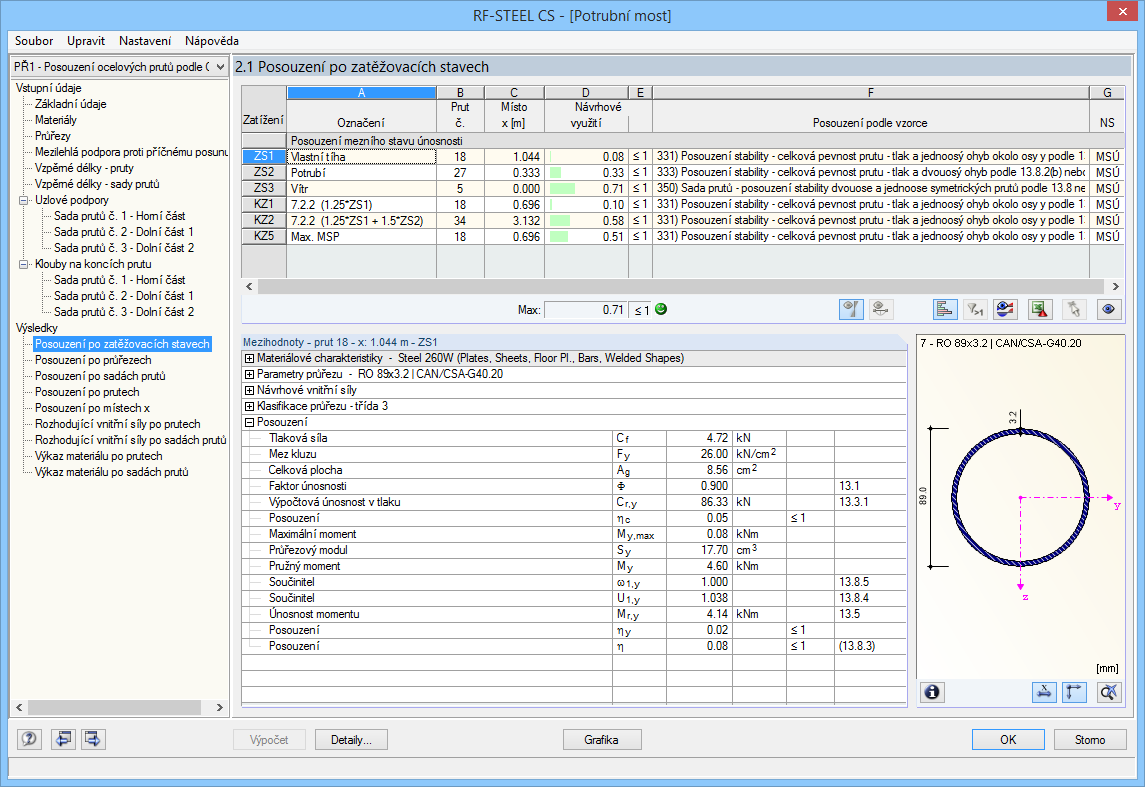Viewport: 1145px width, 787px height.
Task: Open Posouzení po průřezech results
Action: click(x=93, y=360)
